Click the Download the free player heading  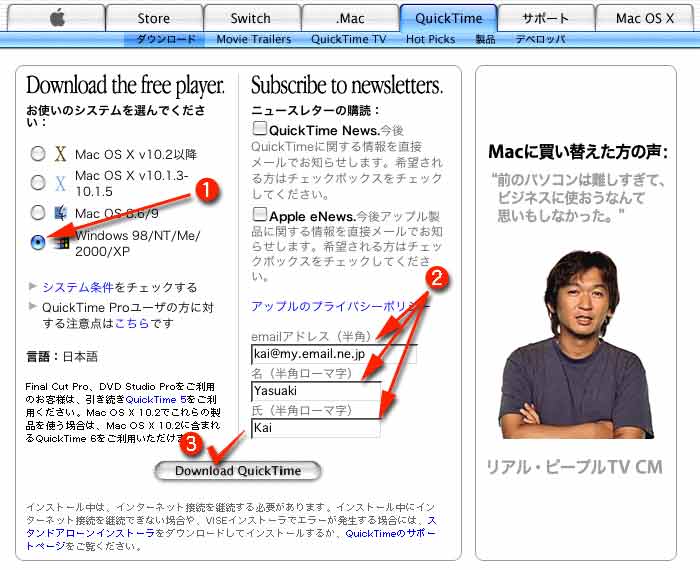tap(125, 85)
